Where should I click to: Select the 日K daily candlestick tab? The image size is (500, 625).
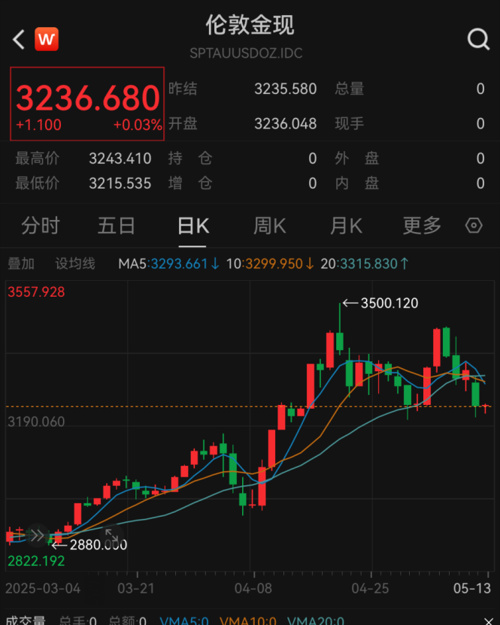tap(193, 226)
